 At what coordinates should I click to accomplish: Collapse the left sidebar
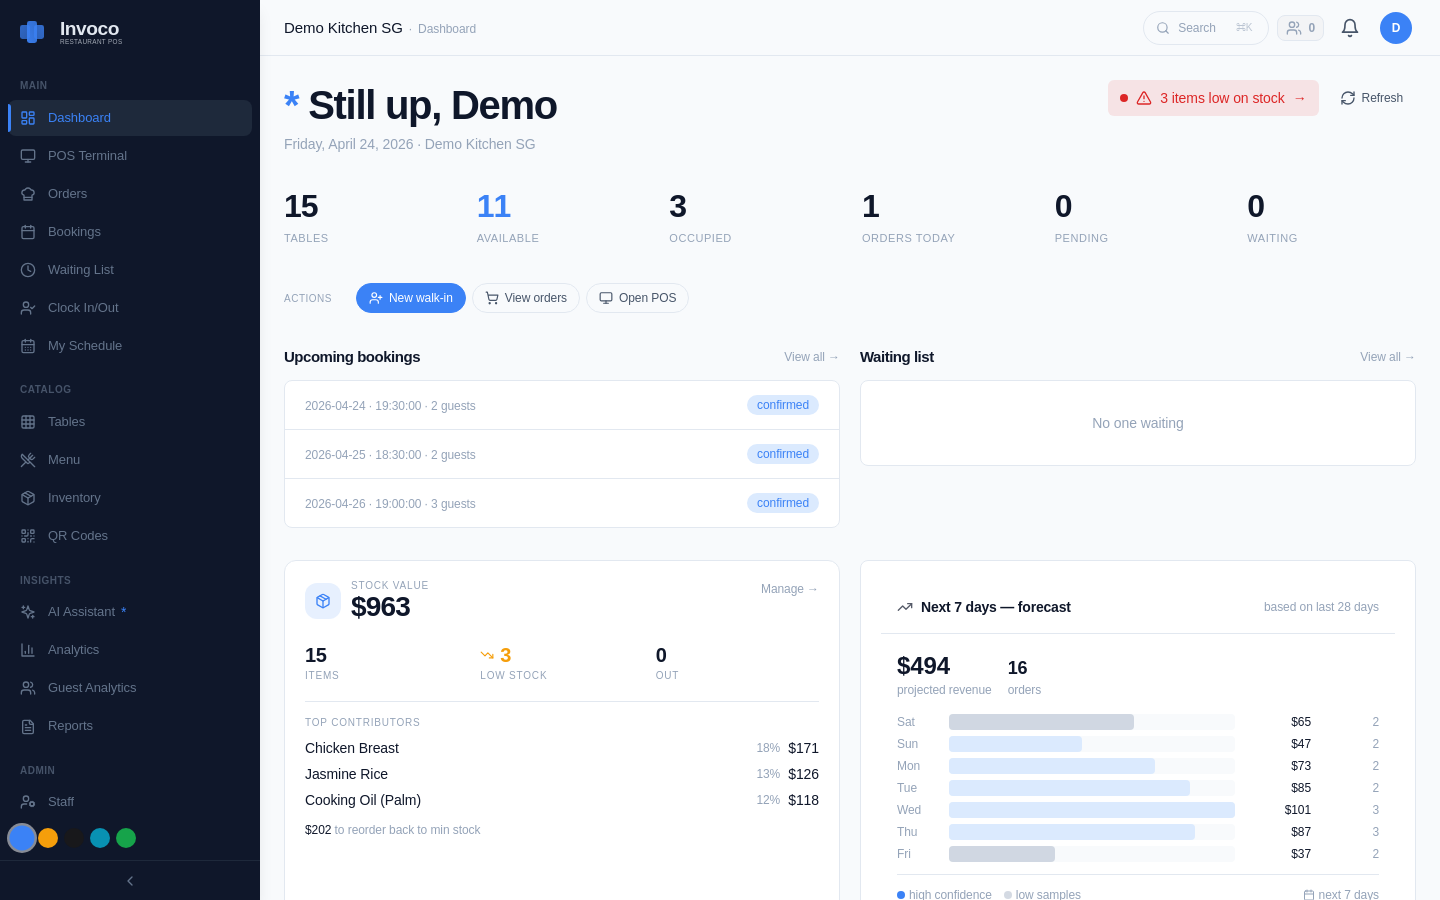point(129,880)
